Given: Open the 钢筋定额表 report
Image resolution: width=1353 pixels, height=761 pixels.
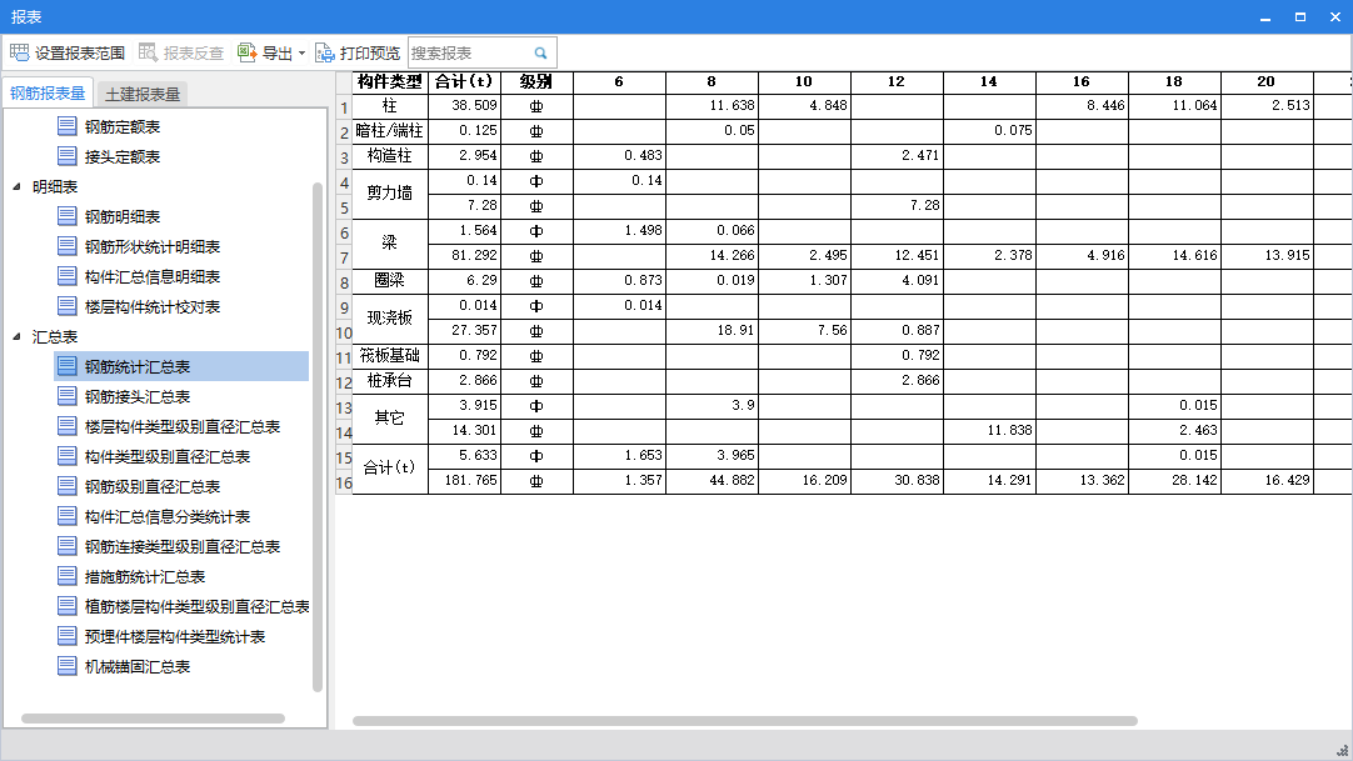Looking at the screenshot, I should 122,127.
